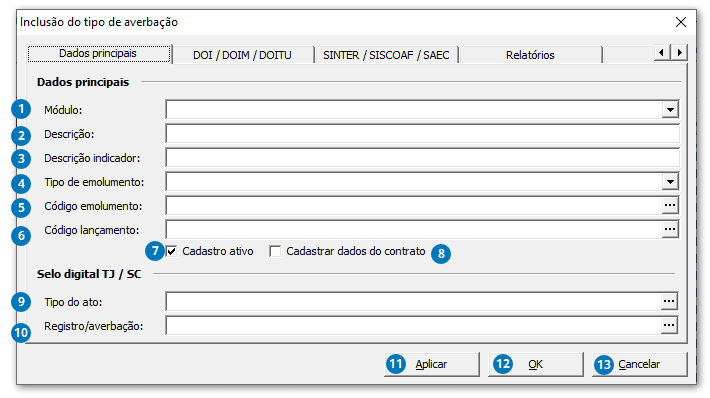Viewport: 710px width, 398px height.
Task: Expand the Módulo dropdown list
Action: coord(670,110)
